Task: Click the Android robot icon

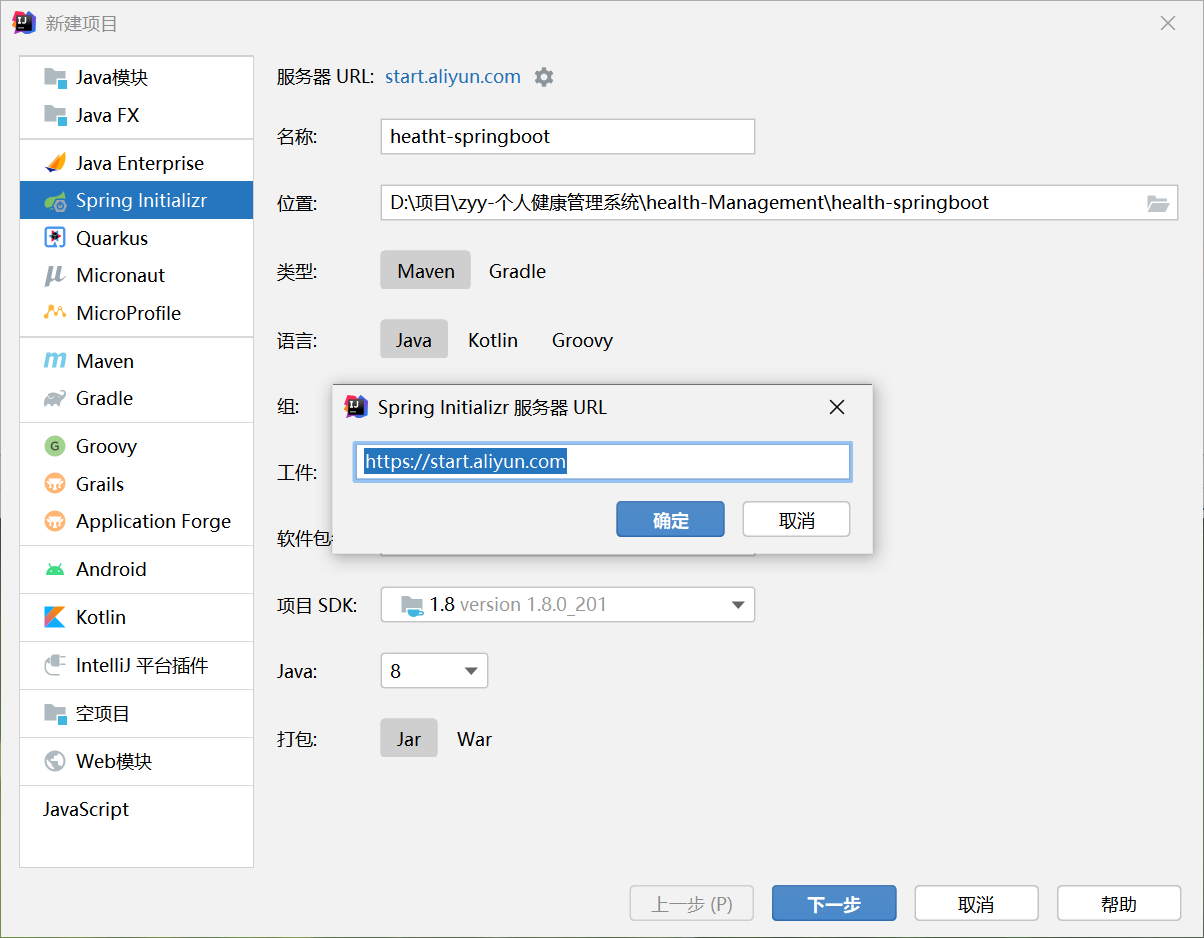Action: click(55, 569)
